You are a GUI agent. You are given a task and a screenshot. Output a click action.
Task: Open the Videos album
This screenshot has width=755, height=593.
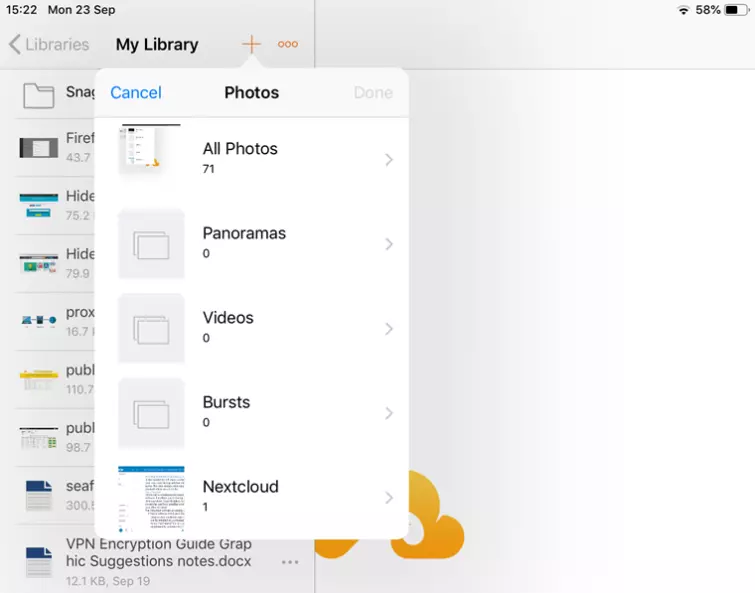(228, 326)
